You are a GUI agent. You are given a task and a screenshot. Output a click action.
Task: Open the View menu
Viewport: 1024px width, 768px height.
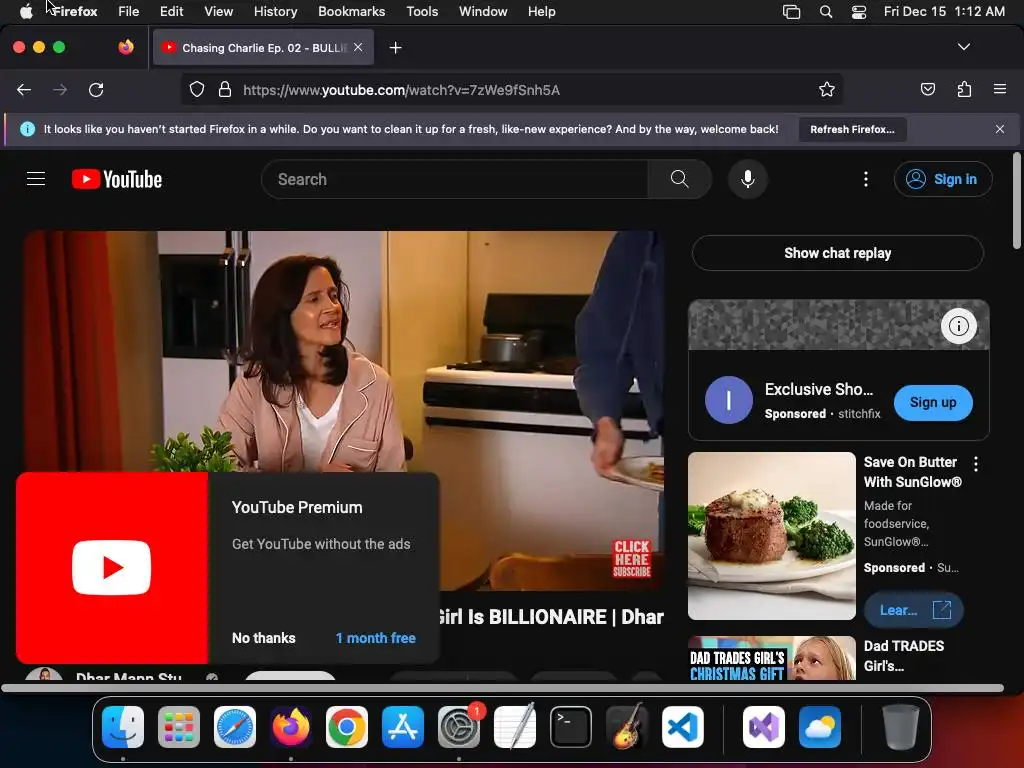coord(218,11)
